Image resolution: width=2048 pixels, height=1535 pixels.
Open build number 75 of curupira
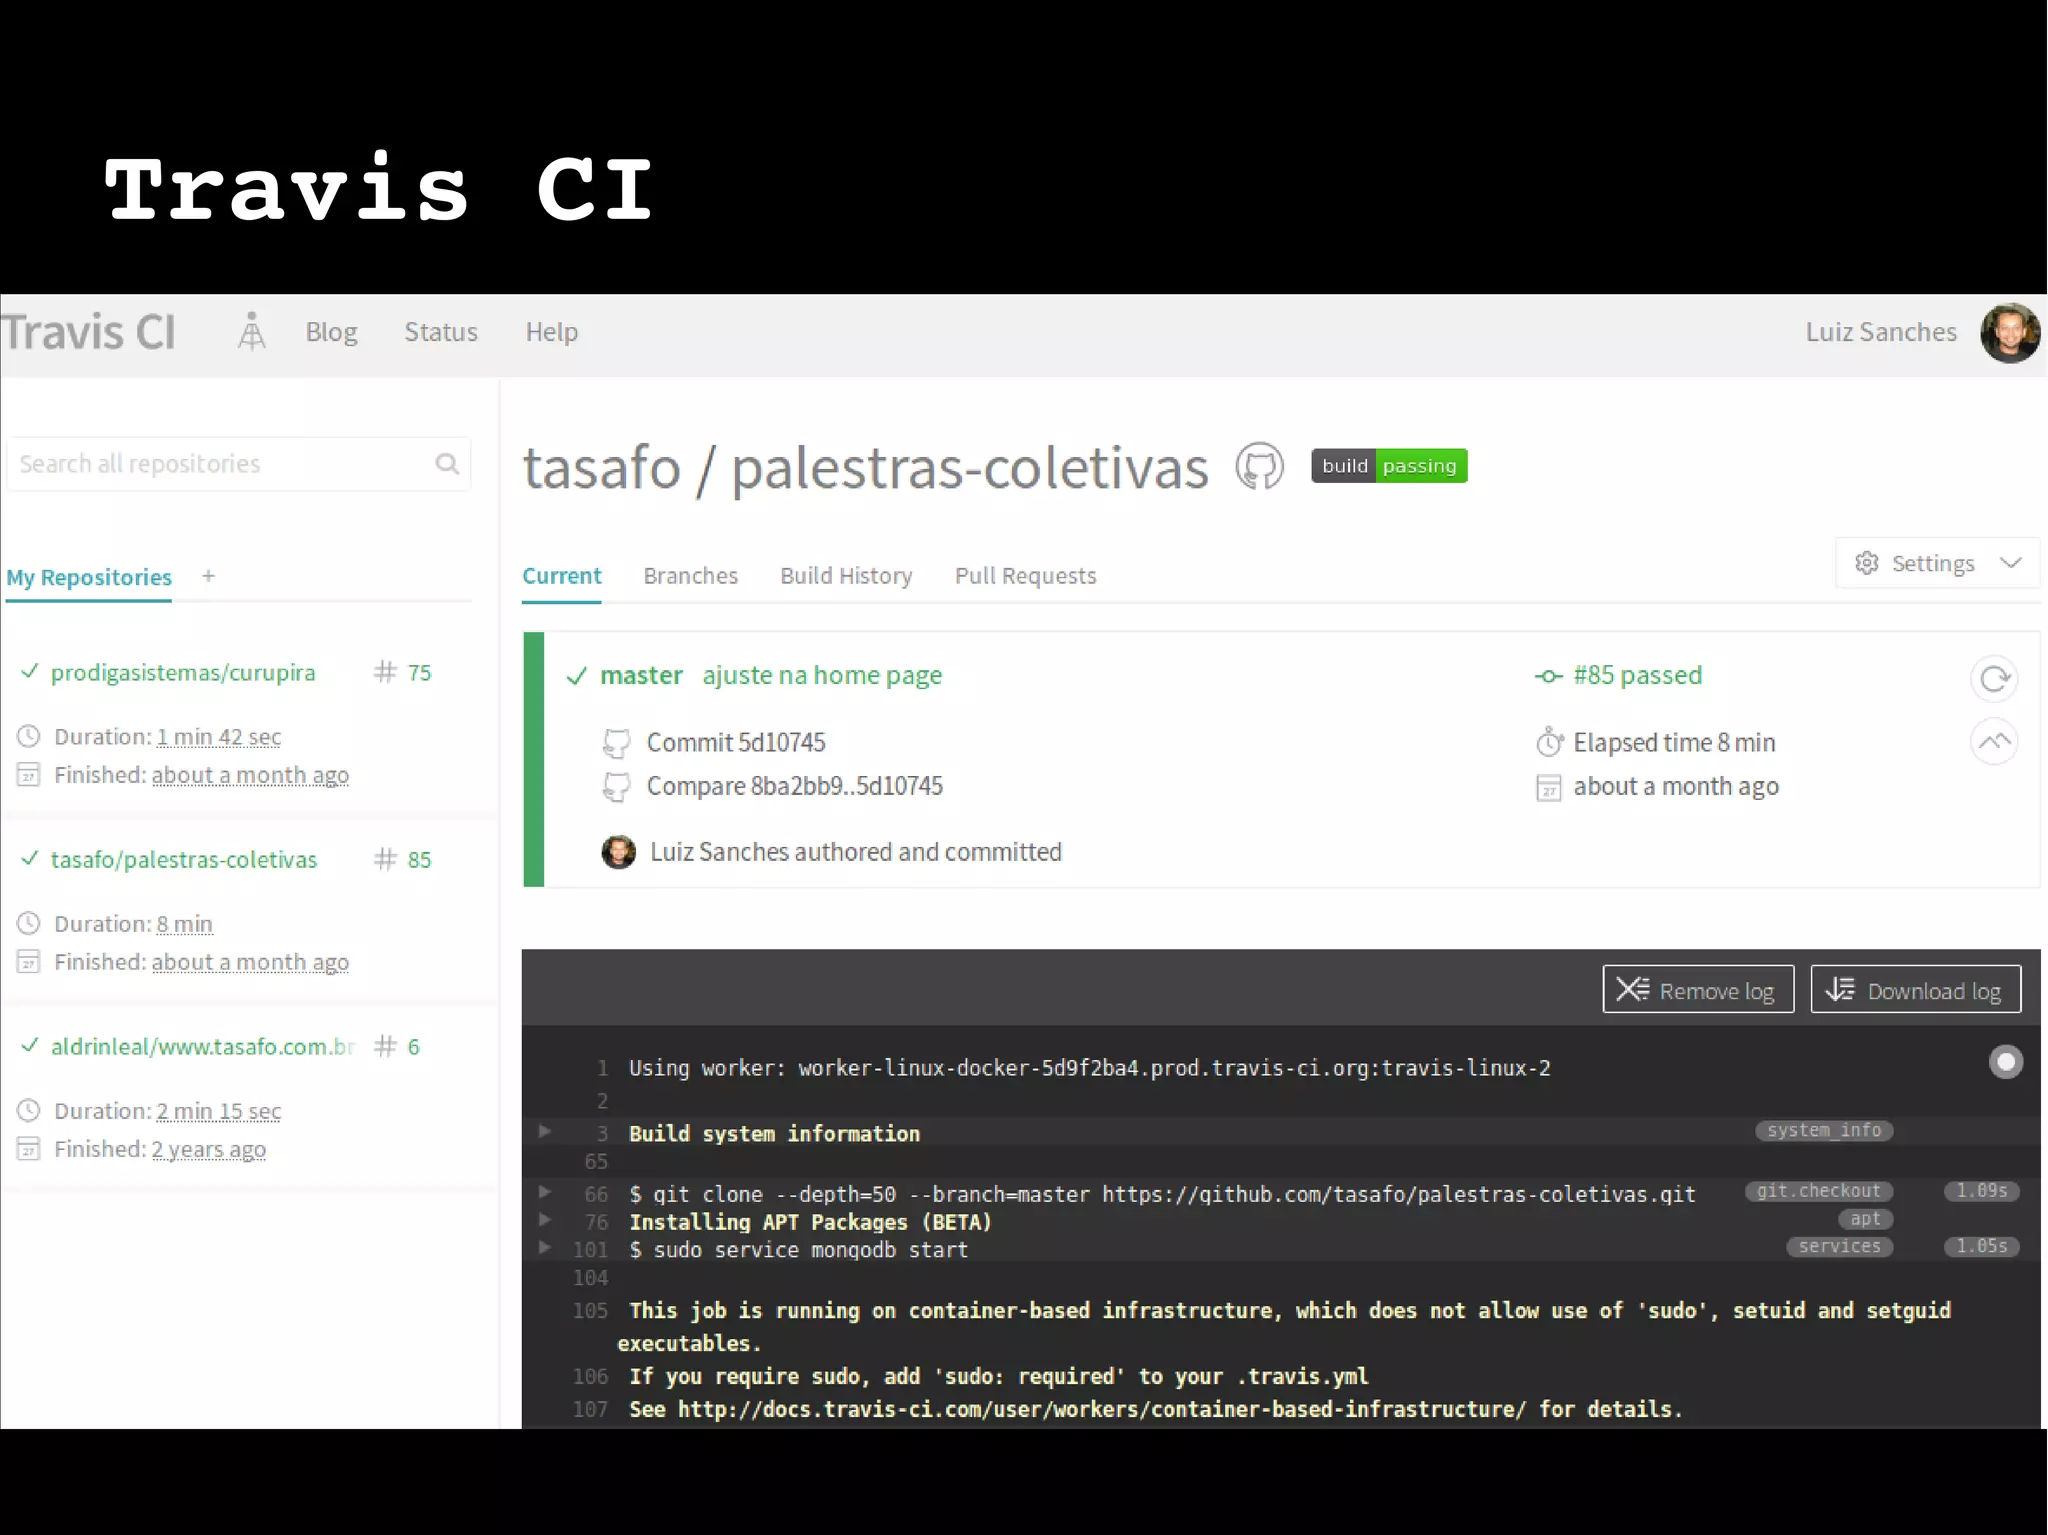[419, 673]
